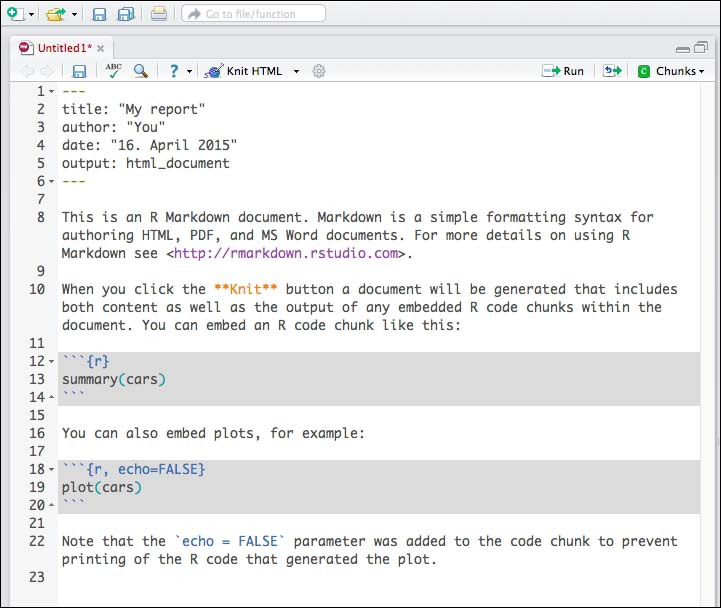The width and height of the screenshot is (721, 608).
Task: Click the Save All documents icon
Action: pyautogui.click(x=126, y=14)
